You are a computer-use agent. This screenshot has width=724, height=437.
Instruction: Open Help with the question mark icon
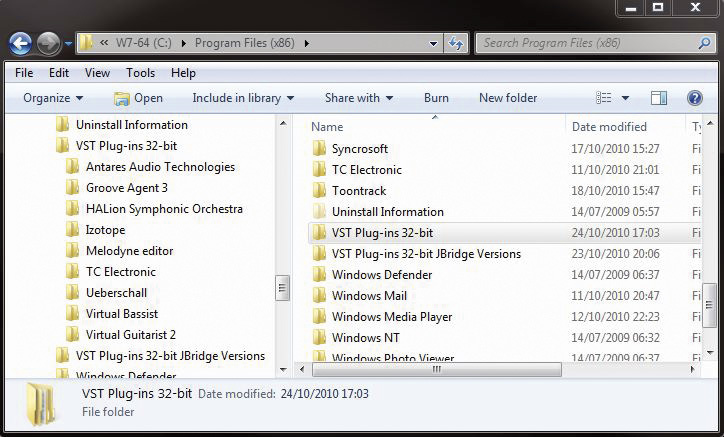pos(694,98)
